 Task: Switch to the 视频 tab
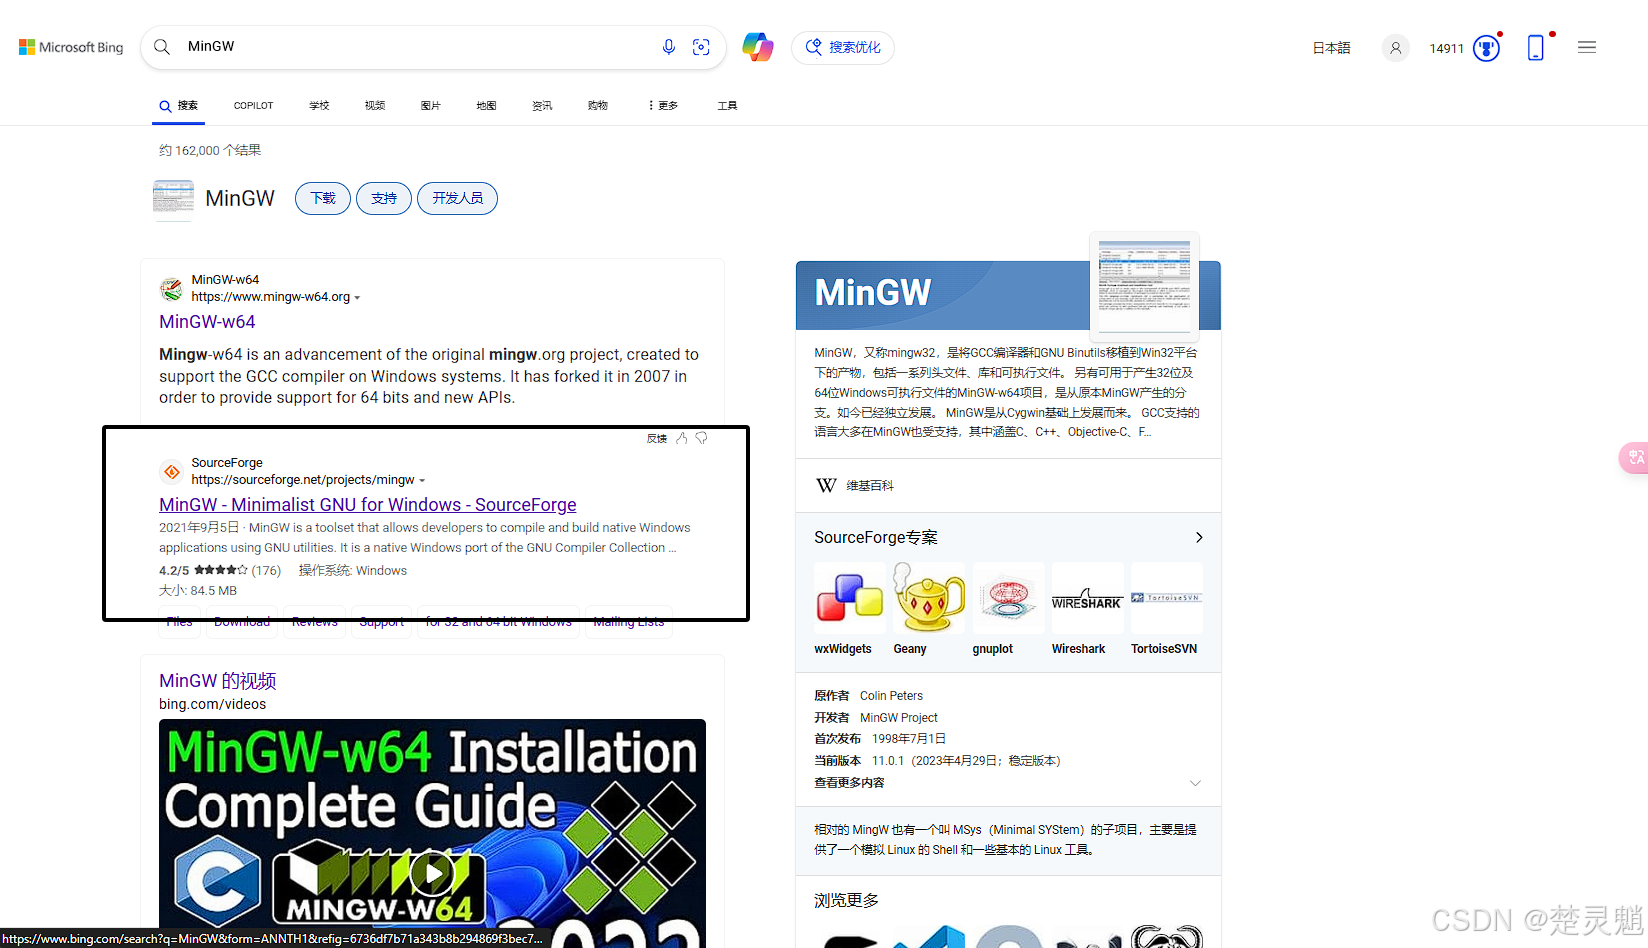(375, 105)
